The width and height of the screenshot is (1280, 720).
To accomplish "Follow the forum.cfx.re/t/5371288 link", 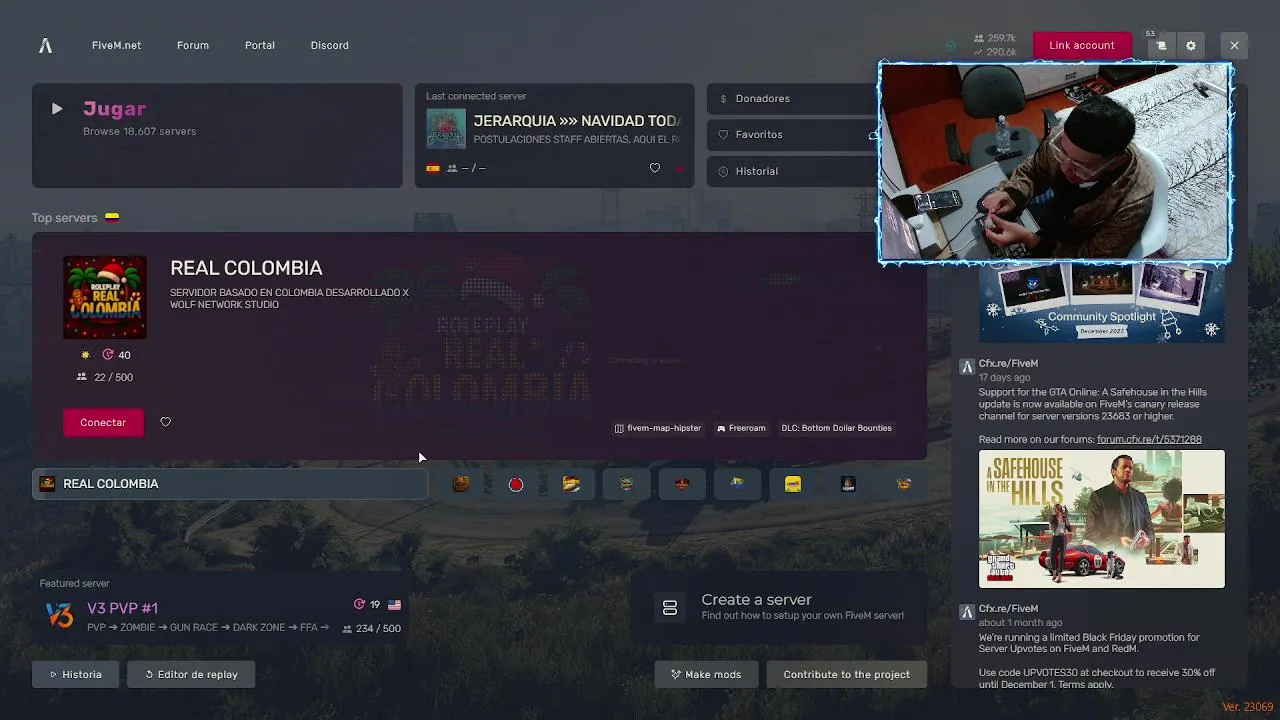I will tap(1149, 439).
